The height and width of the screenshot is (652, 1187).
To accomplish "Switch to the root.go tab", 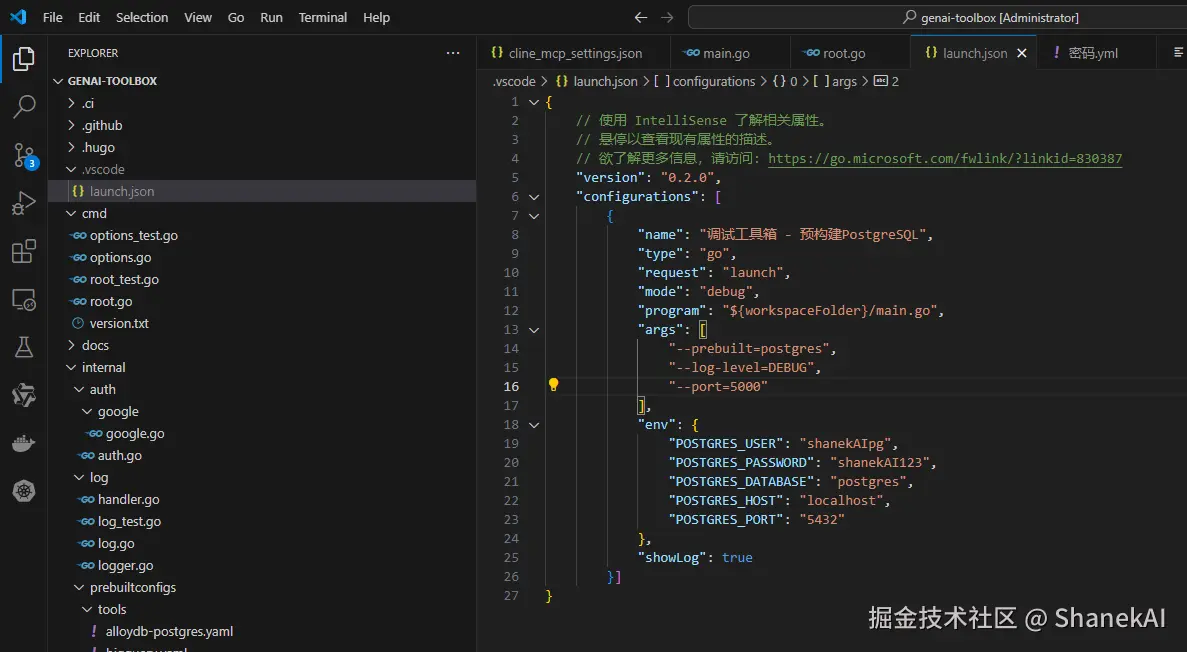I will click(x=843, y=53).
